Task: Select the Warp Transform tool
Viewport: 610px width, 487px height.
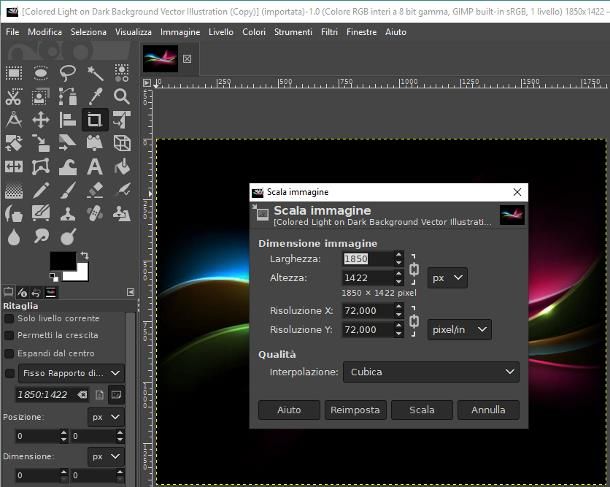Action: tap(68, 167)
